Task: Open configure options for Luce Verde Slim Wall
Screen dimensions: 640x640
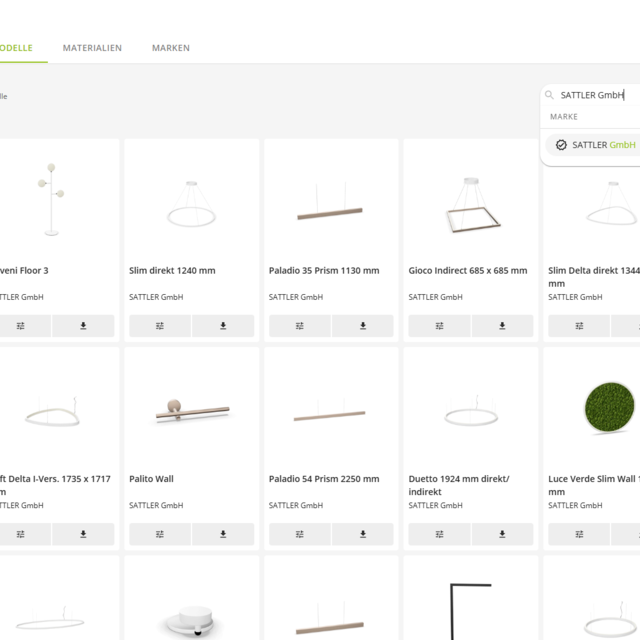Action: click(x=579, y=534)
